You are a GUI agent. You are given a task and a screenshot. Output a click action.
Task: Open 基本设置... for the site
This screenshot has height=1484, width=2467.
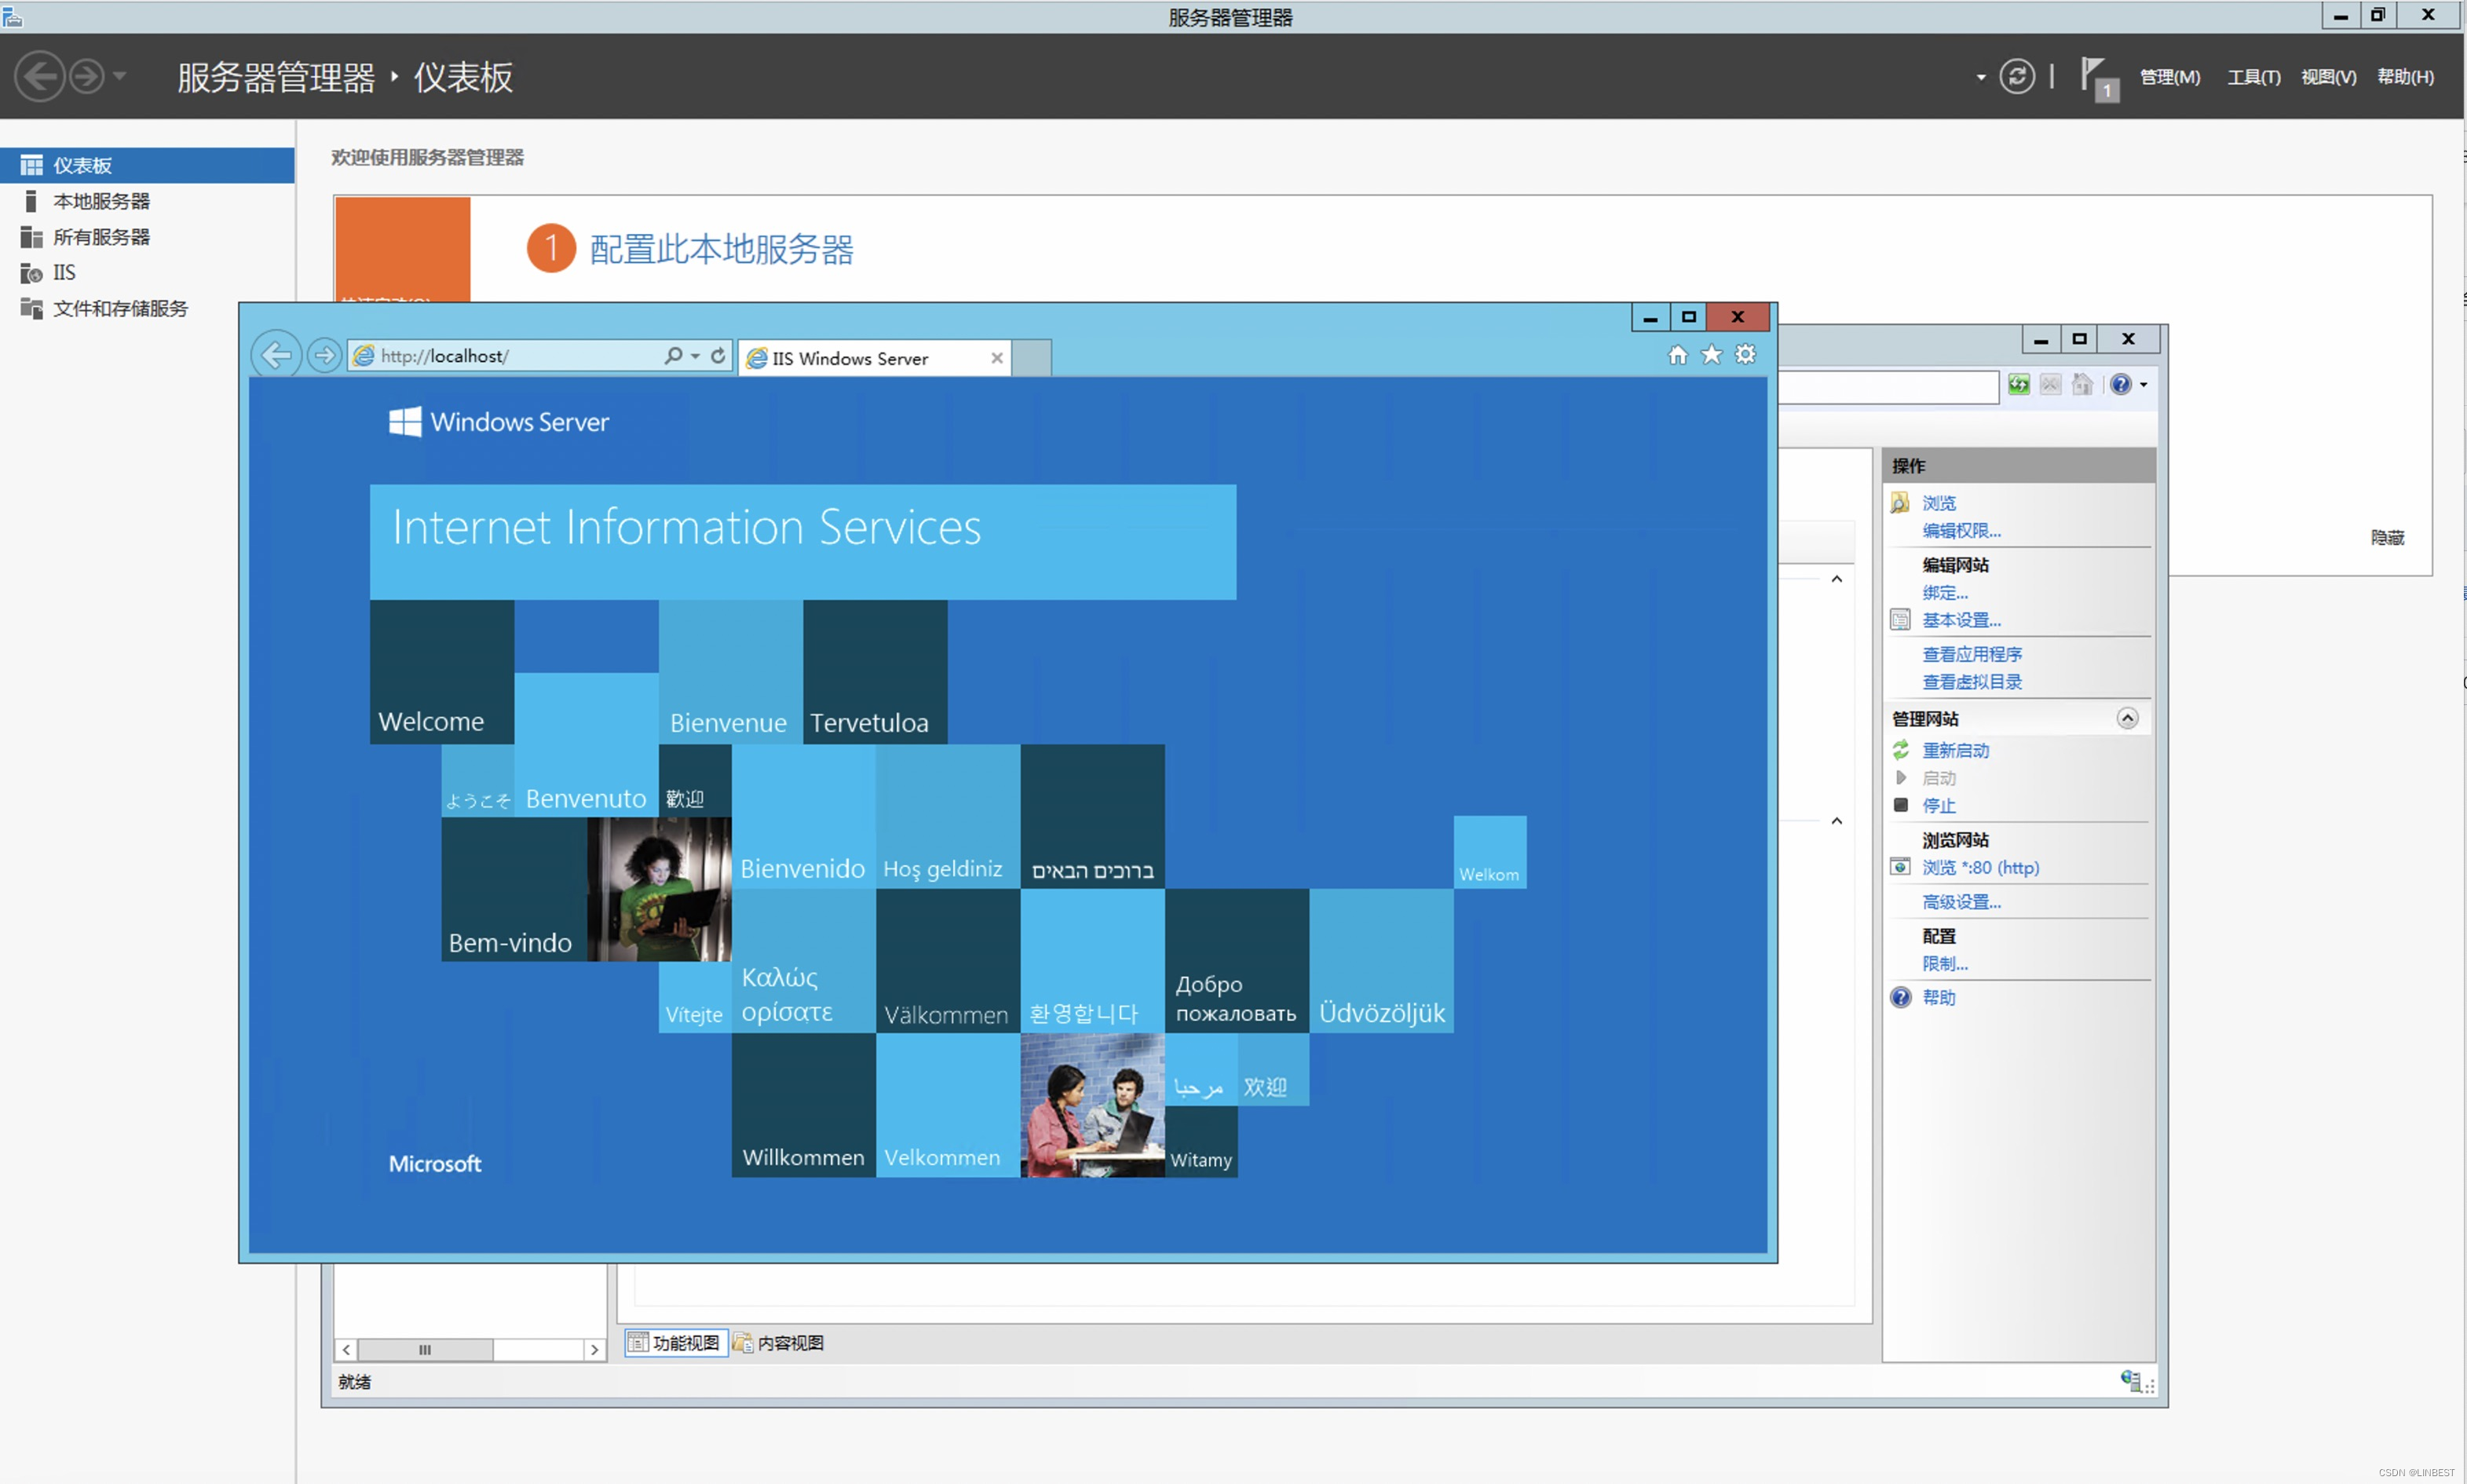pyautogui.click(x=1961, y=621)
